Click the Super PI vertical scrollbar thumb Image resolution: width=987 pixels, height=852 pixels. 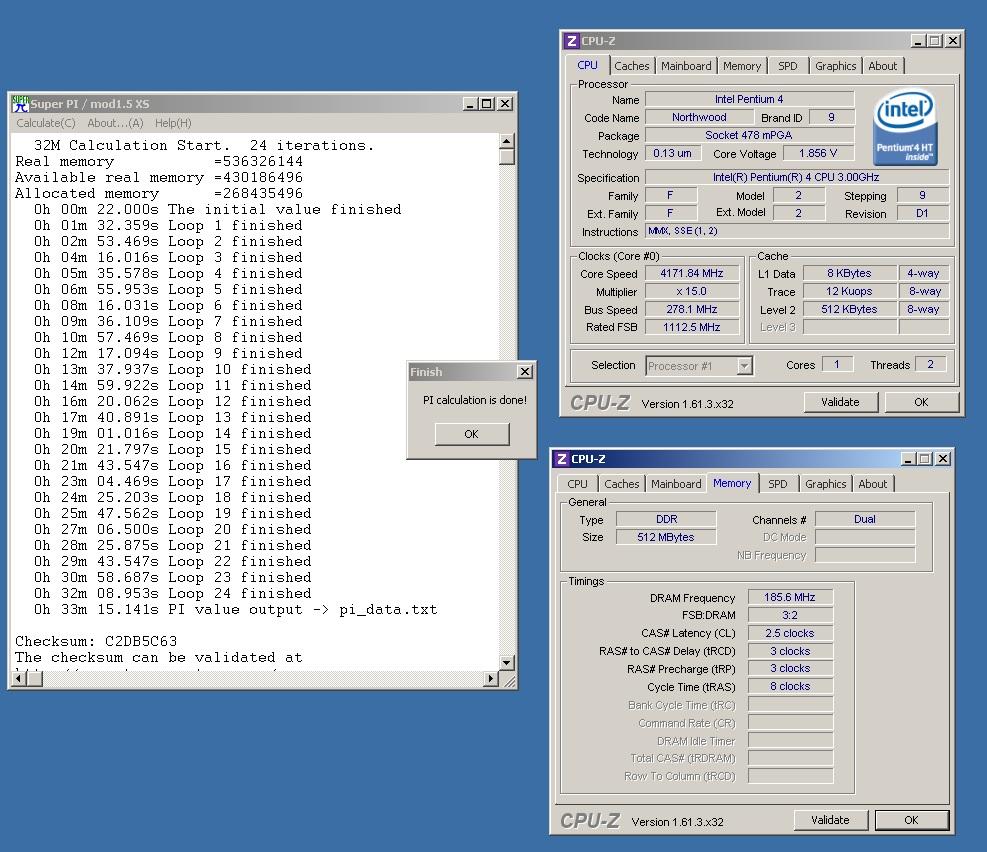(507, 156)
